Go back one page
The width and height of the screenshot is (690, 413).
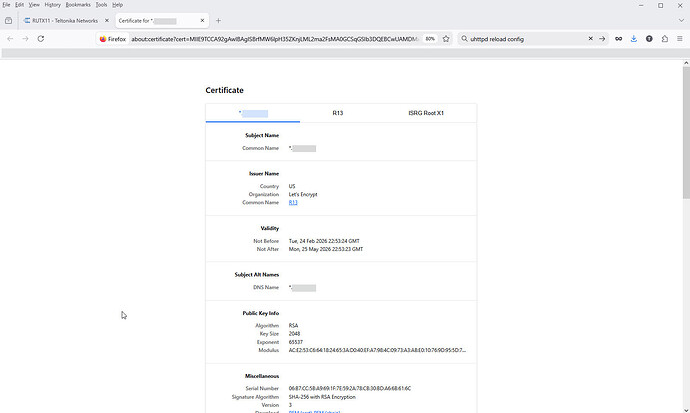click(10, 39)
